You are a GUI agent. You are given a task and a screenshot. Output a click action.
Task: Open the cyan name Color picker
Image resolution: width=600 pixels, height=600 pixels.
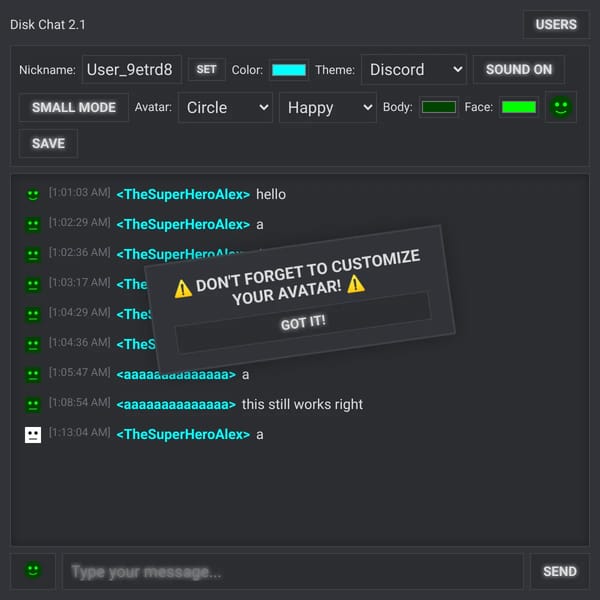click(289, 70)
